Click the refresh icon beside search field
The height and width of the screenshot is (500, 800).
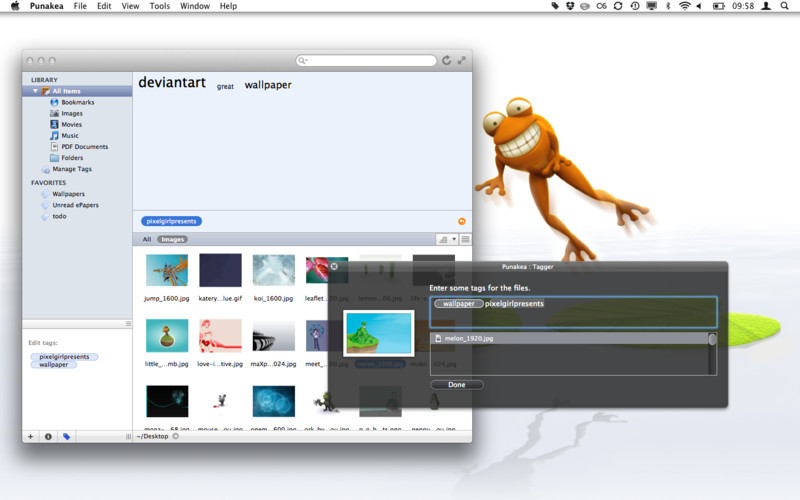point(446,61)
